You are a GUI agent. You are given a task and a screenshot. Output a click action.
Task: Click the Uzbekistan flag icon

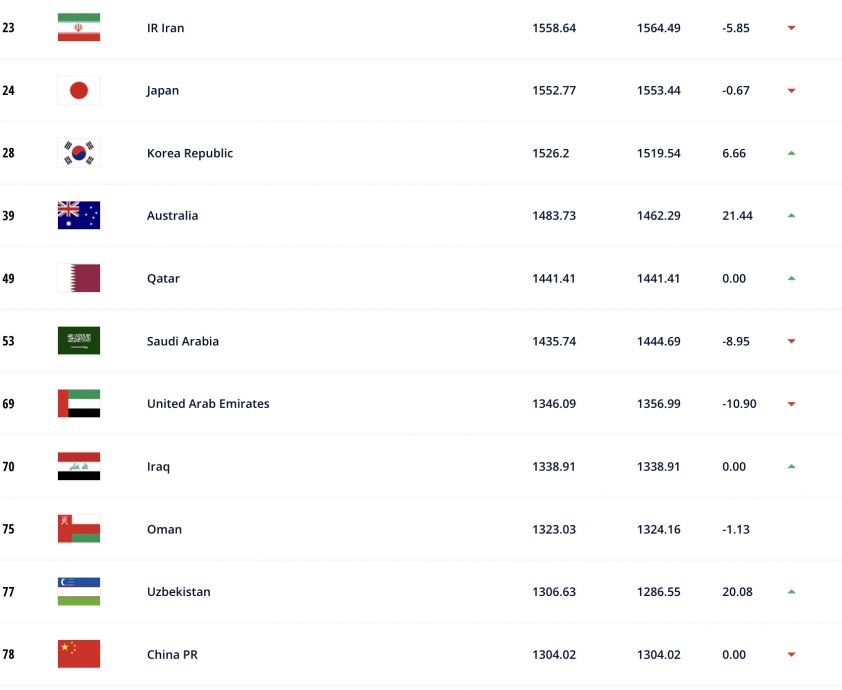[x=79, y=591]
